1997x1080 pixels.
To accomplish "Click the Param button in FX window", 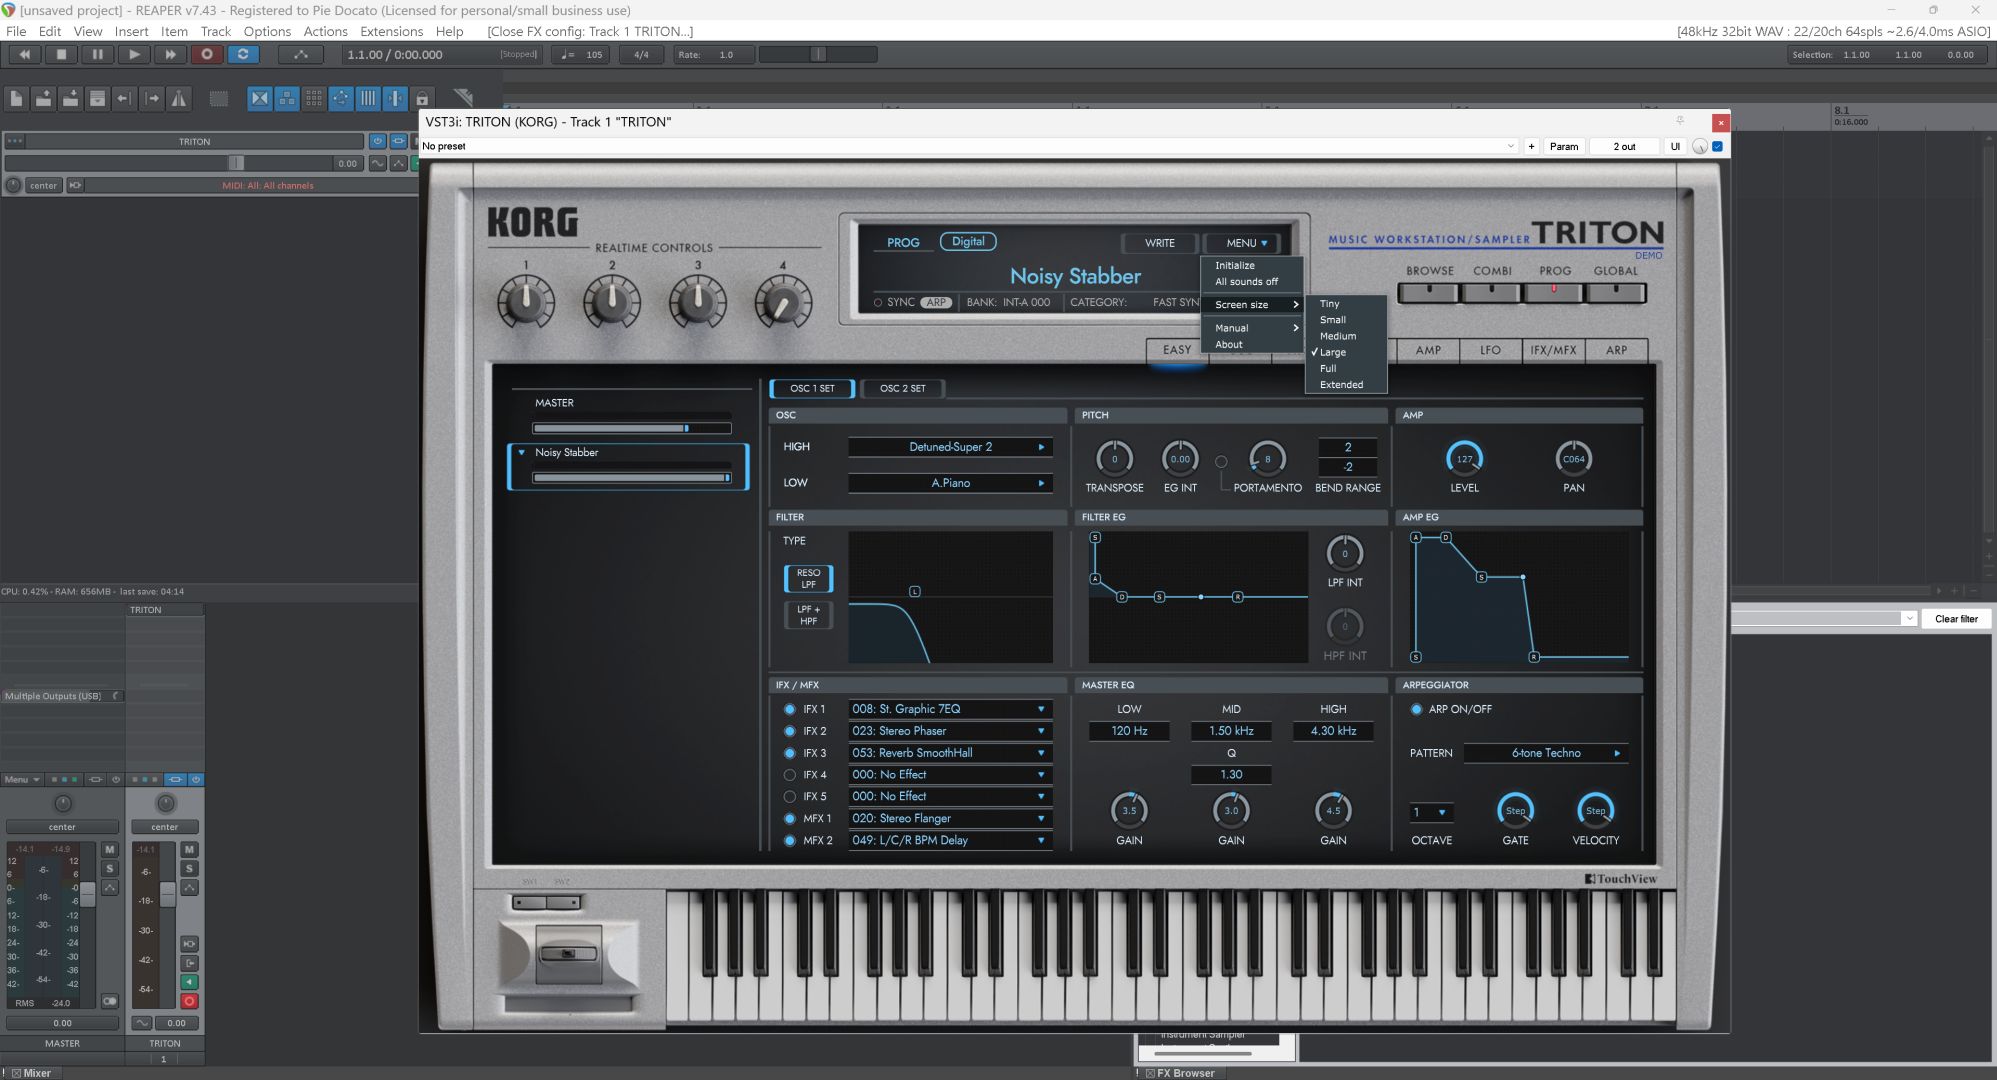I will coord(1564,146).
